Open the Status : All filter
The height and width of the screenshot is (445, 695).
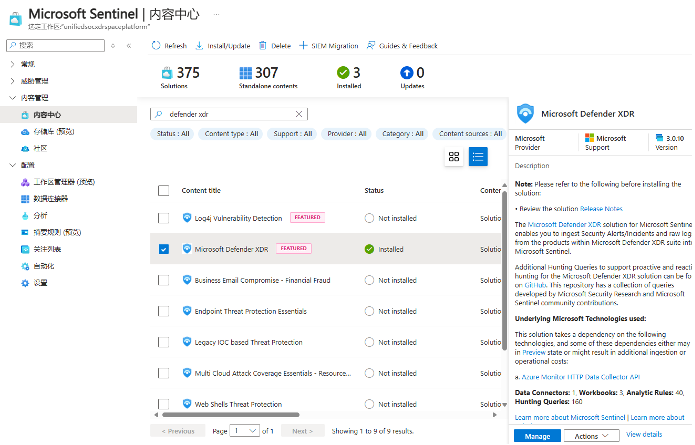172,134
